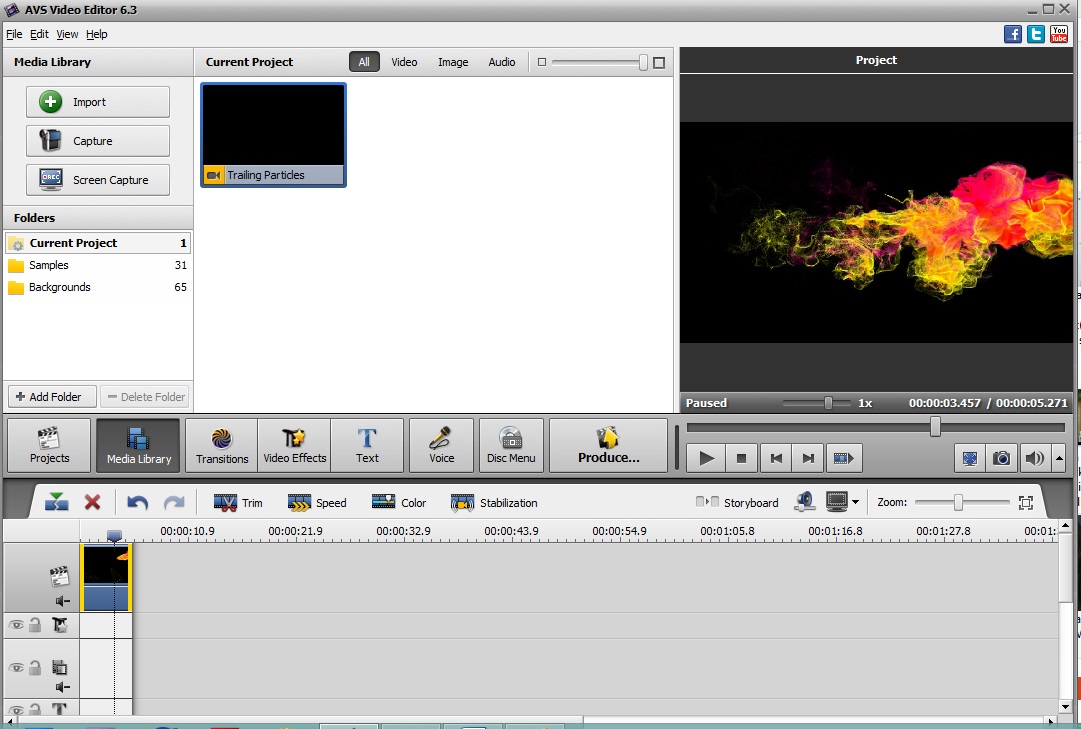Toggle visibility eye on the effects track
This screenshot has width=1081, height=729.
pyautogui.click(x=17, y=624)
